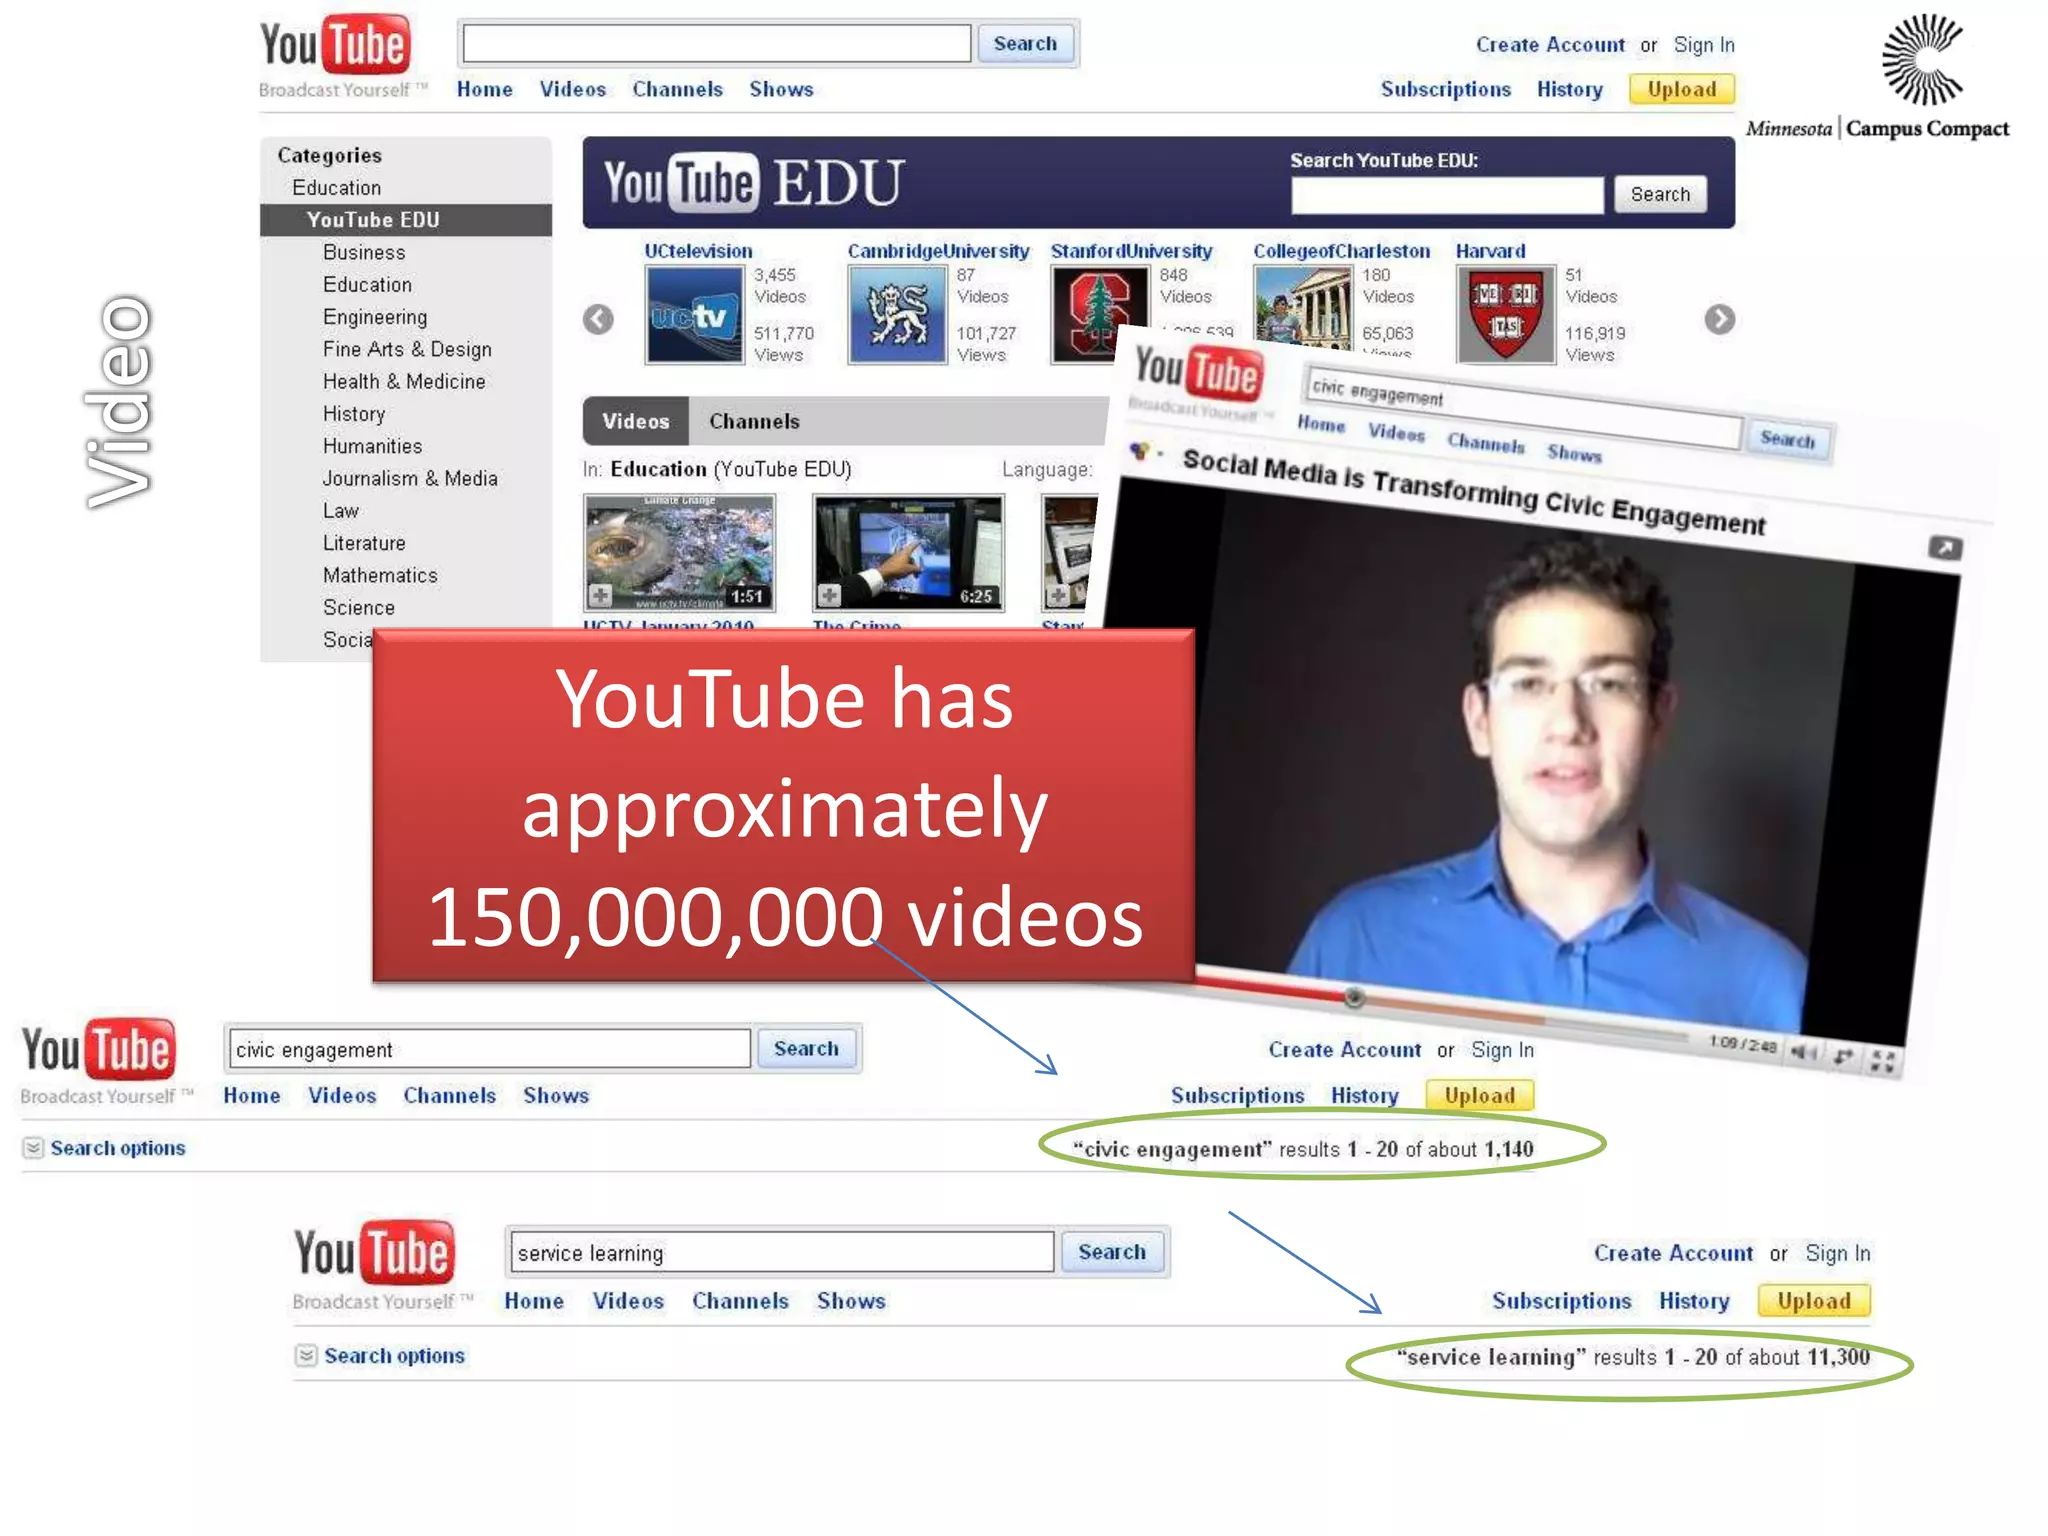Click the service learning search field
This screenshot has width=2048, height=1536.
[782, 1252]
